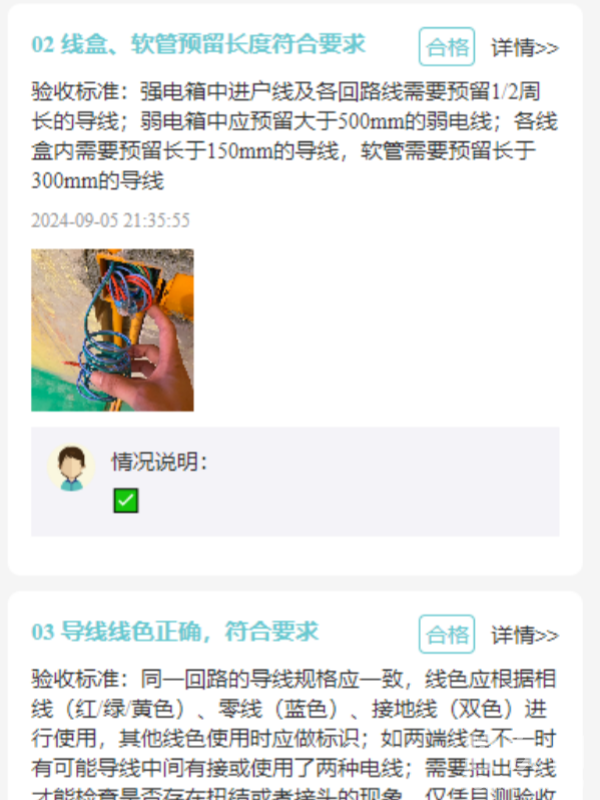600x800 pixels.
Task: Click the 验收标准 line about 同一回路的导线规格
Action: (x=294, y=679)
